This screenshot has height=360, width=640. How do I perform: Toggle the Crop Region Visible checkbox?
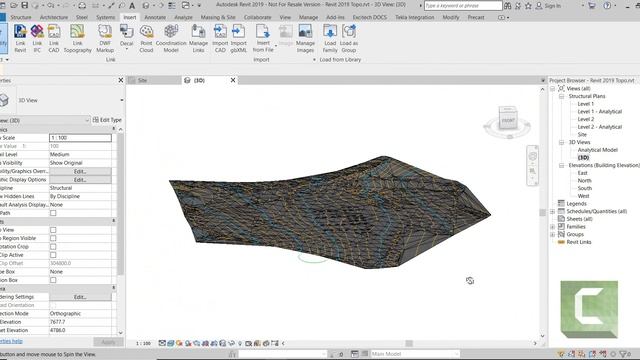point(53,238)
